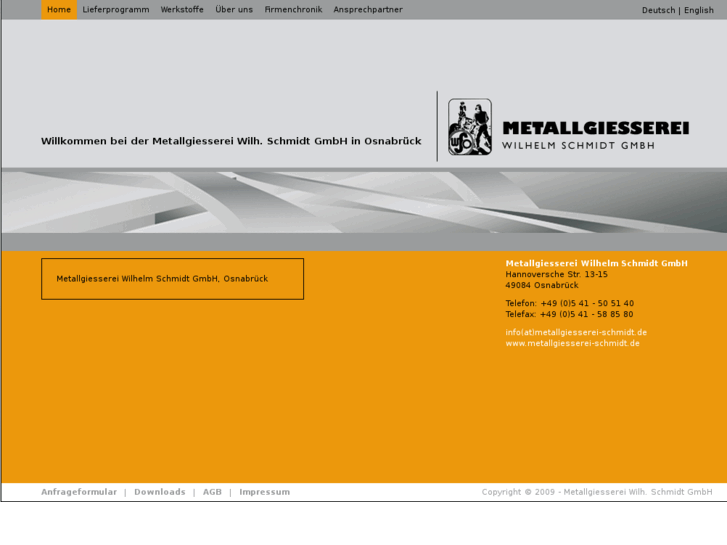The height and width of the screenshot is (545, 727).
Task: Click the Telefon number +49 (0)5 41 - 50 51 40
Action: [x=587, y=303]
